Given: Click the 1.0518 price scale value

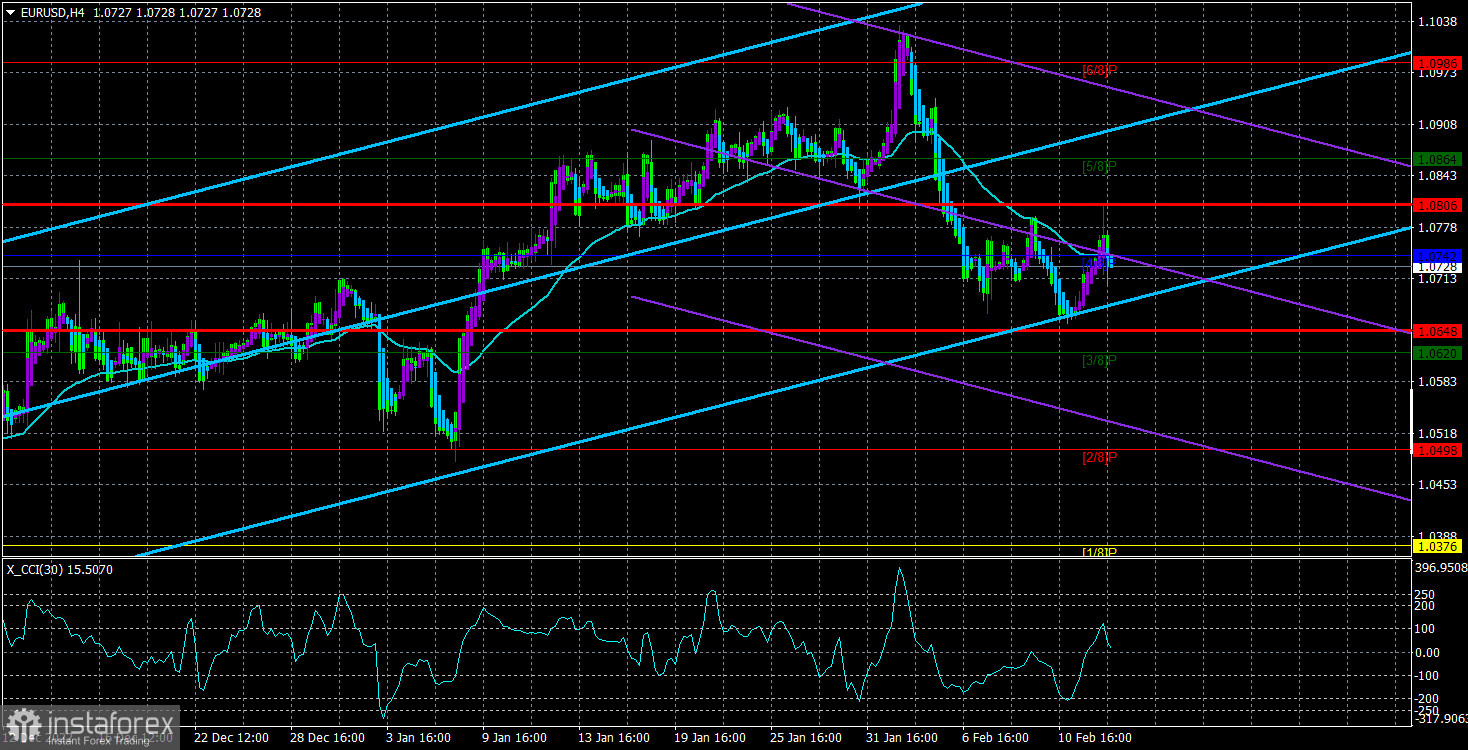Looking at the screenshot, I should [x=1435, y=434].
